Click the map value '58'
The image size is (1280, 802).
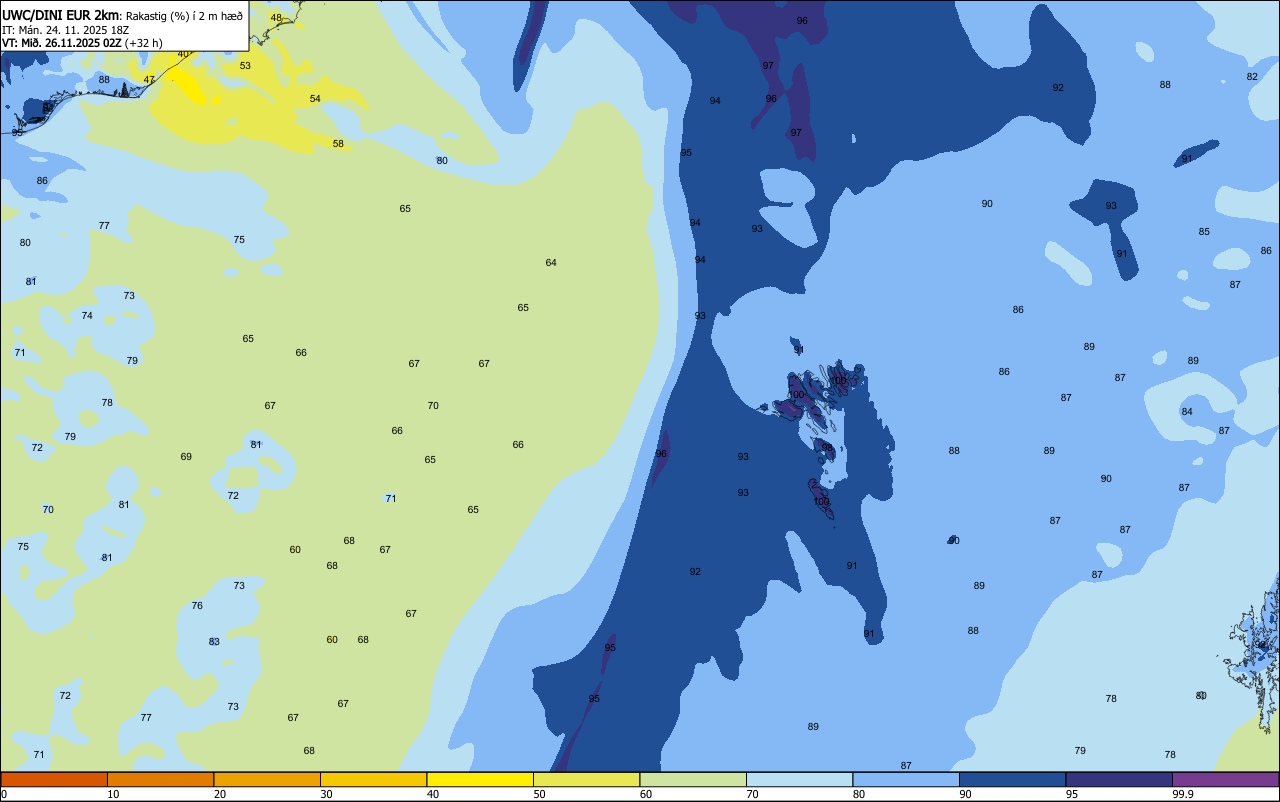338,143
